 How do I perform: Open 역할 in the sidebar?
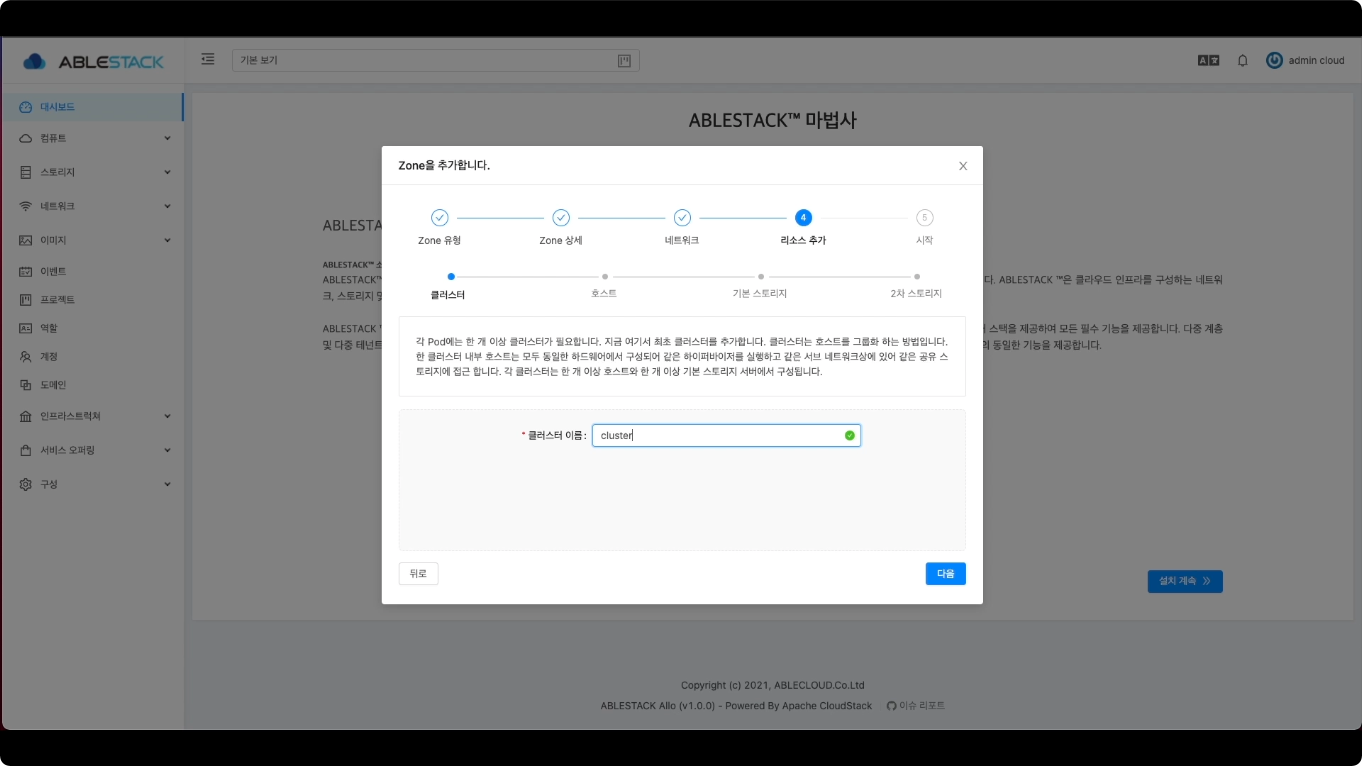[92, 328]
